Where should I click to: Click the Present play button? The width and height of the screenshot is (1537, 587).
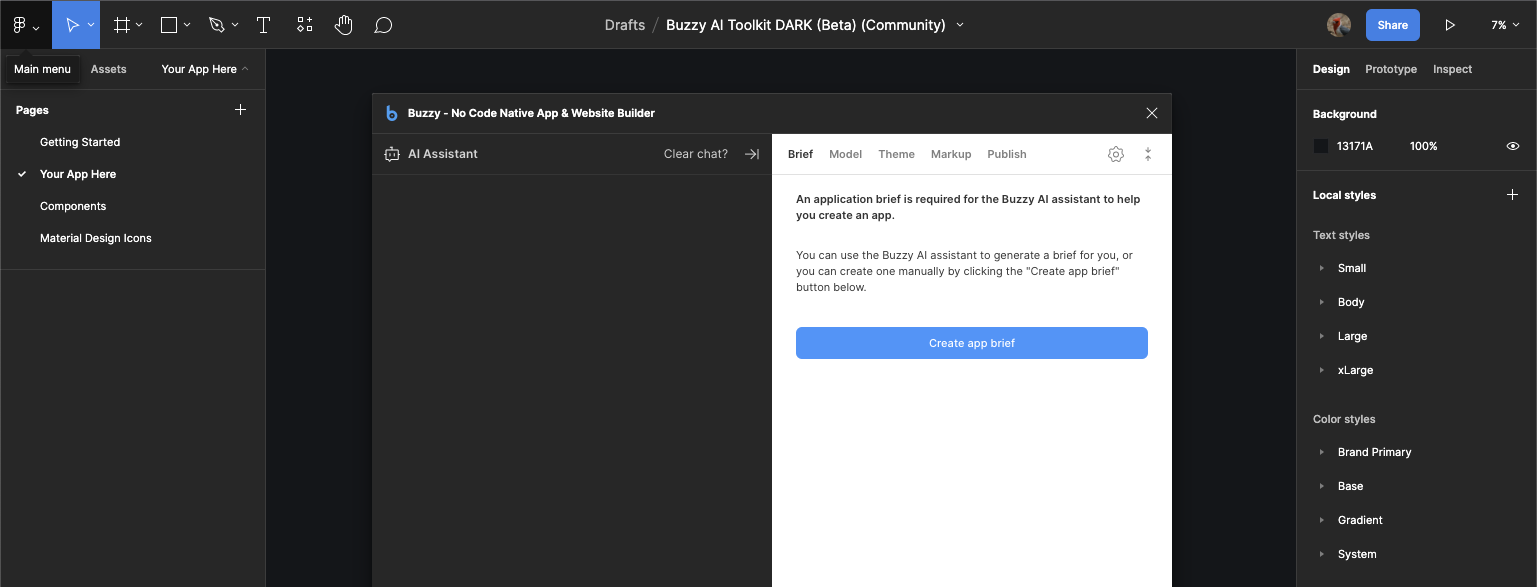(1450, 25)
